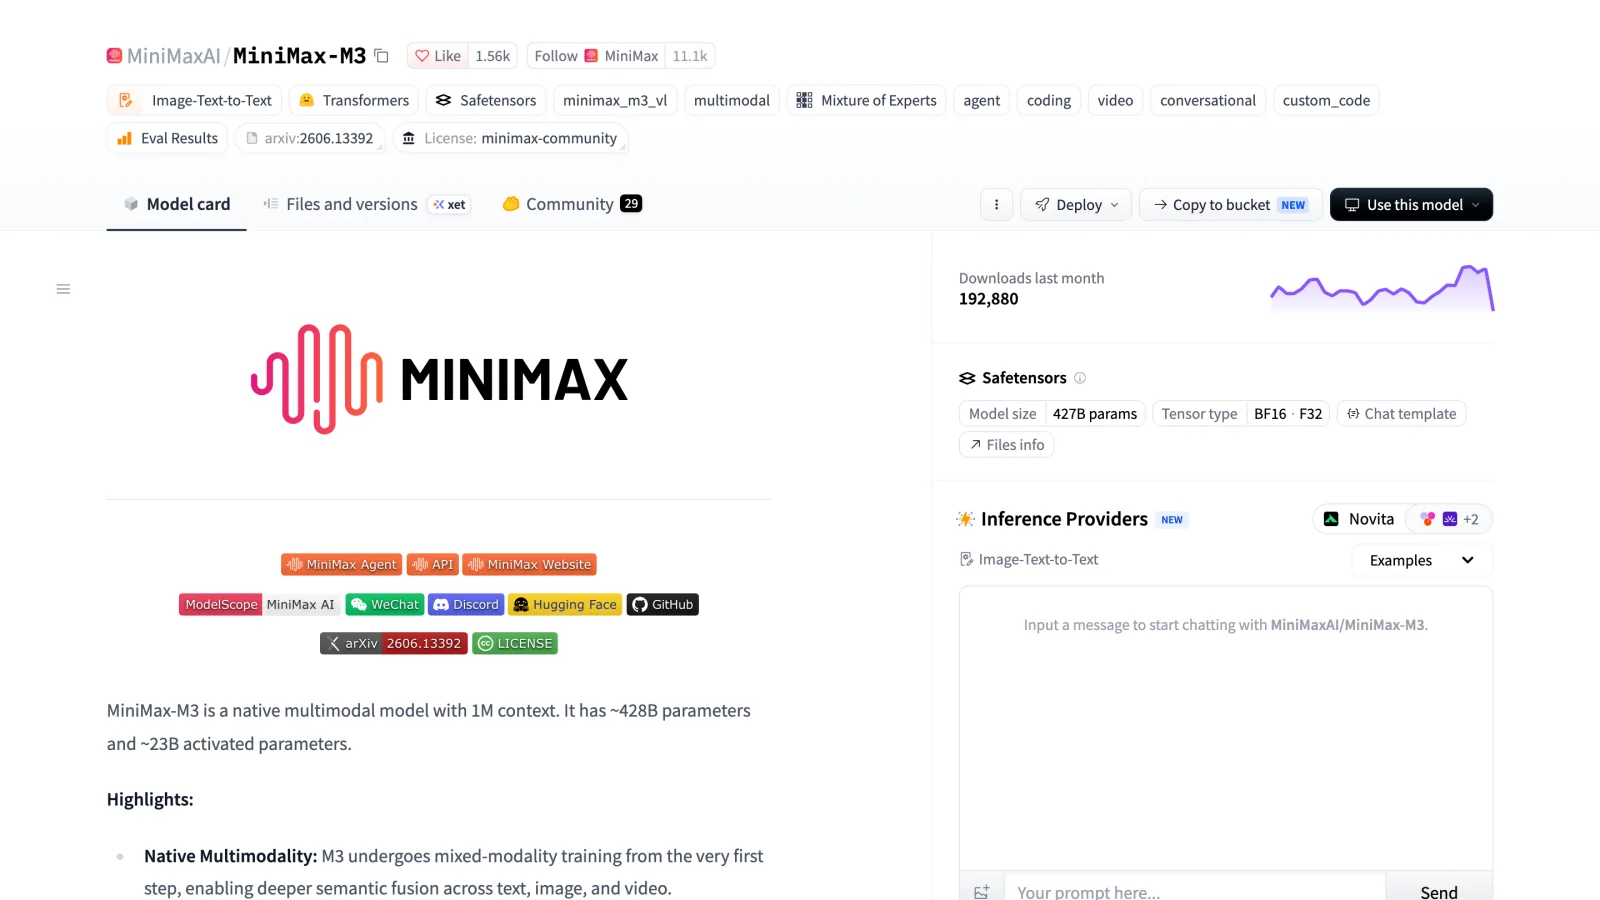This screenshot has height=900, width=1600.
Task: Open the arXiv 2606.13392 badge
Action: point(394,643)
